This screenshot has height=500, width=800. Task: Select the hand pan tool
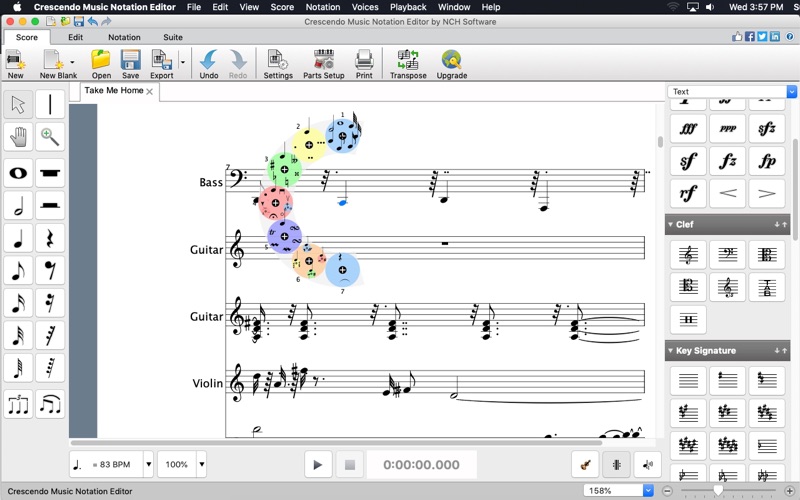click(x=18, y=137)
